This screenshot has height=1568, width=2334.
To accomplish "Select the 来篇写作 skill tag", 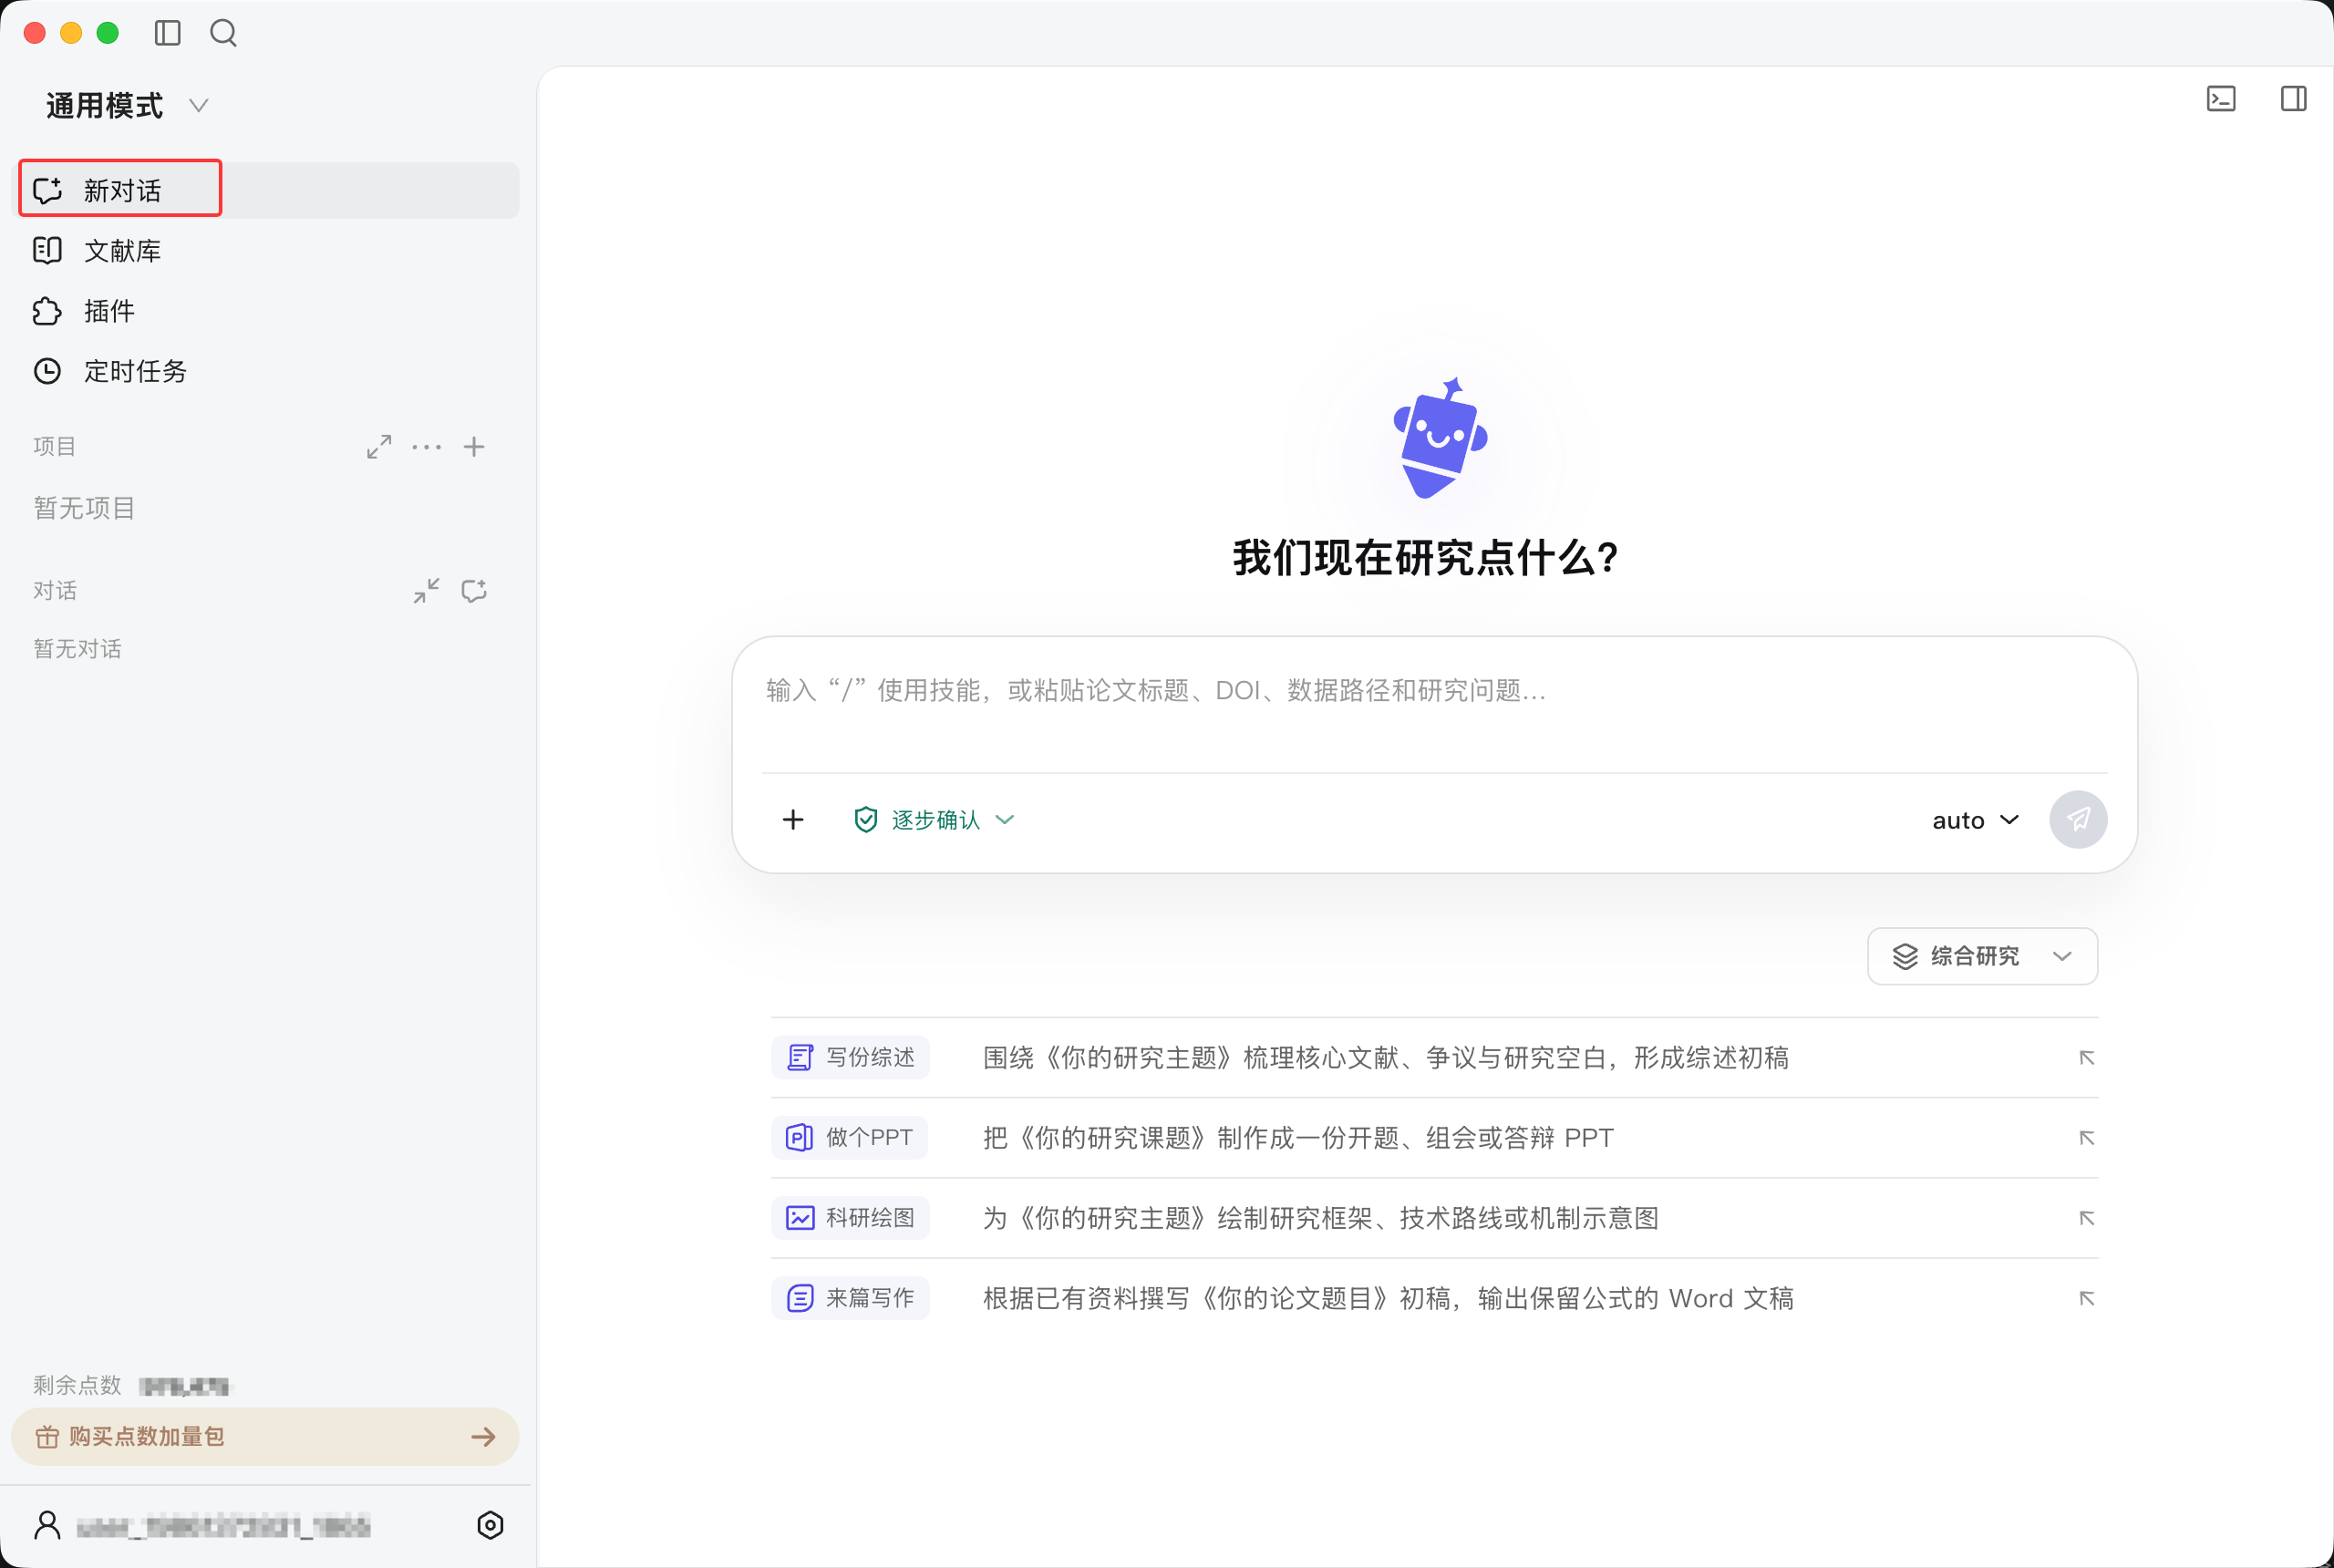I will tap(850, 1298).
